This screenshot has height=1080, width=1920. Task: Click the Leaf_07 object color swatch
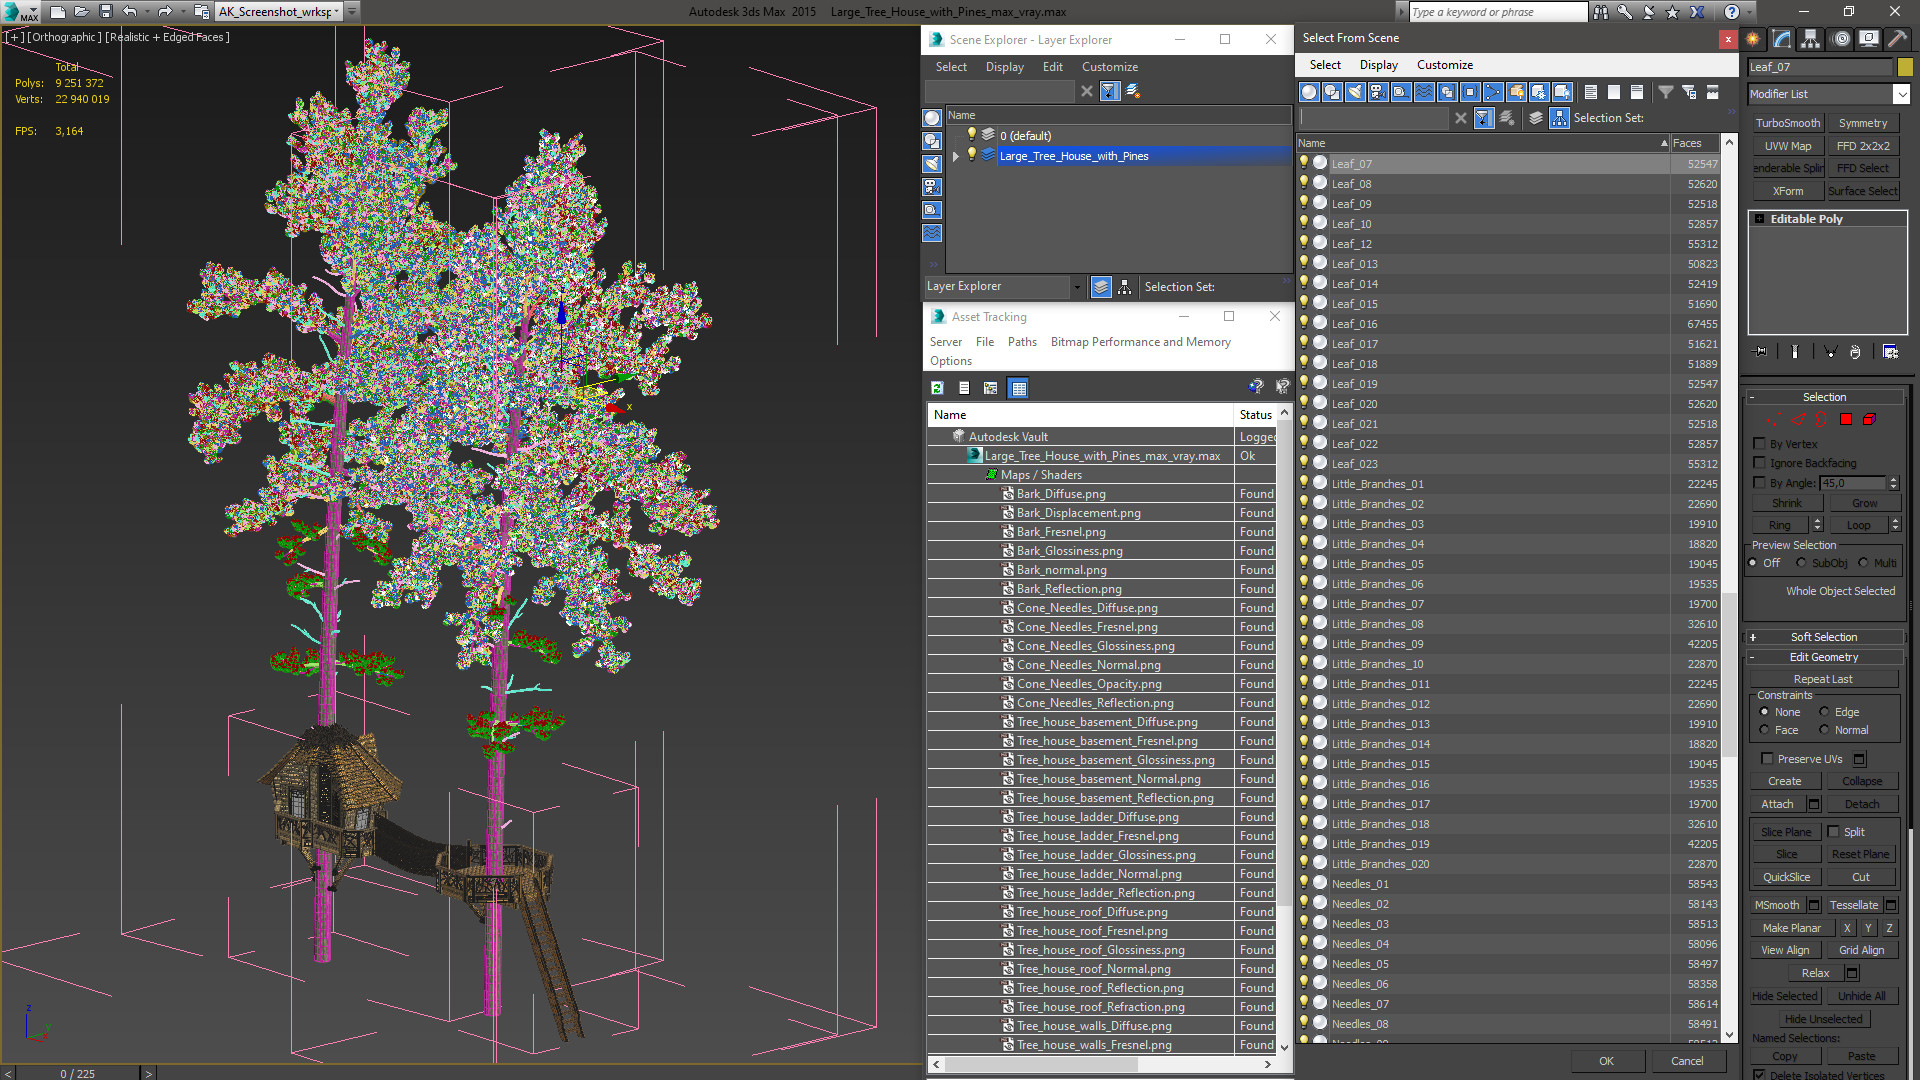tap(1904, 67)
